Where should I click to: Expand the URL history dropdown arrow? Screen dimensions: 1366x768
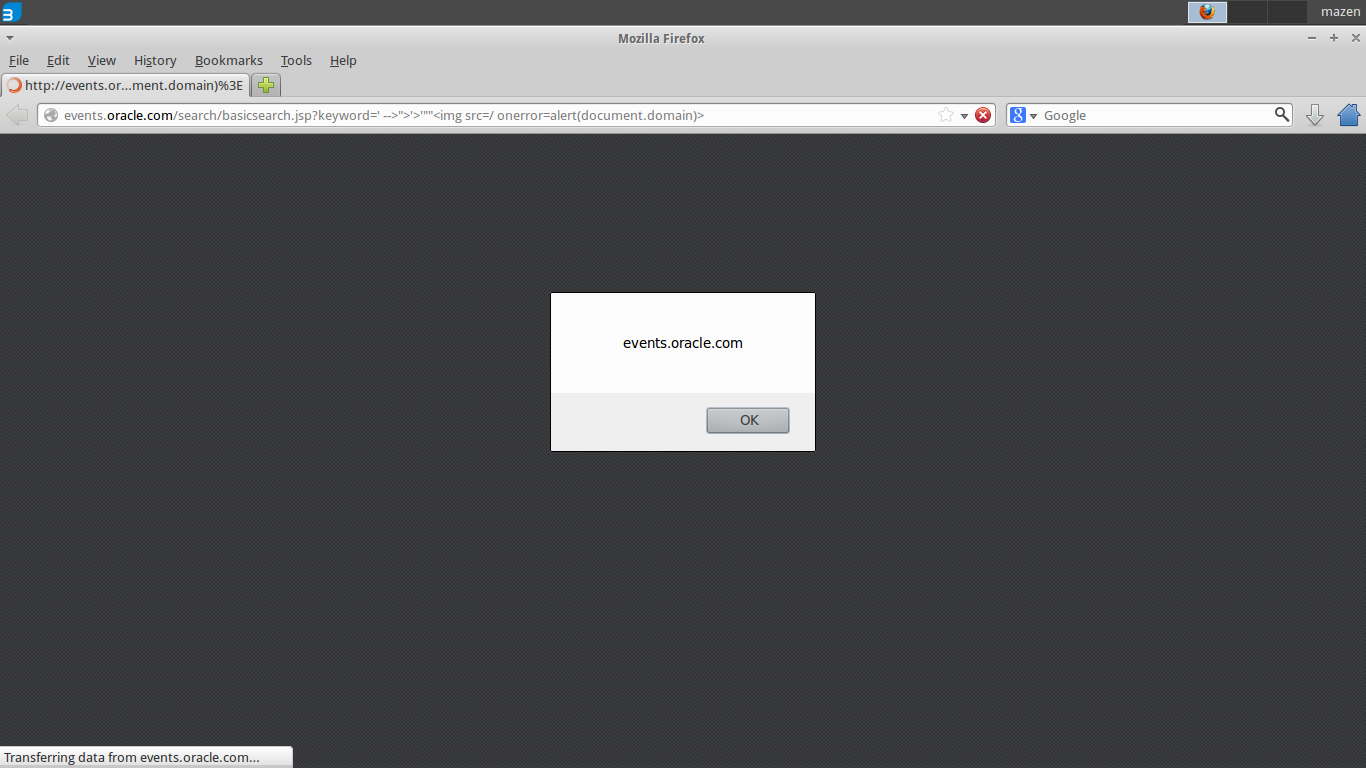click(x=964, y=116)
